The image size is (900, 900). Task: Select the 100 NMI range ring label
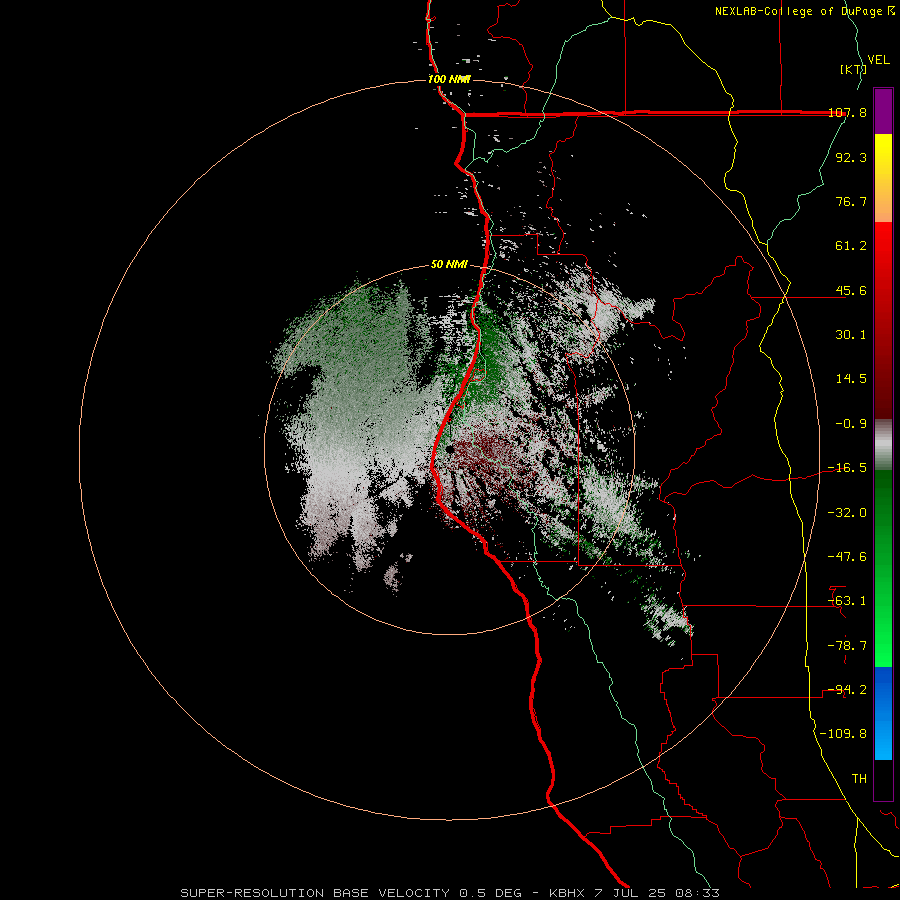pos(449,79)
